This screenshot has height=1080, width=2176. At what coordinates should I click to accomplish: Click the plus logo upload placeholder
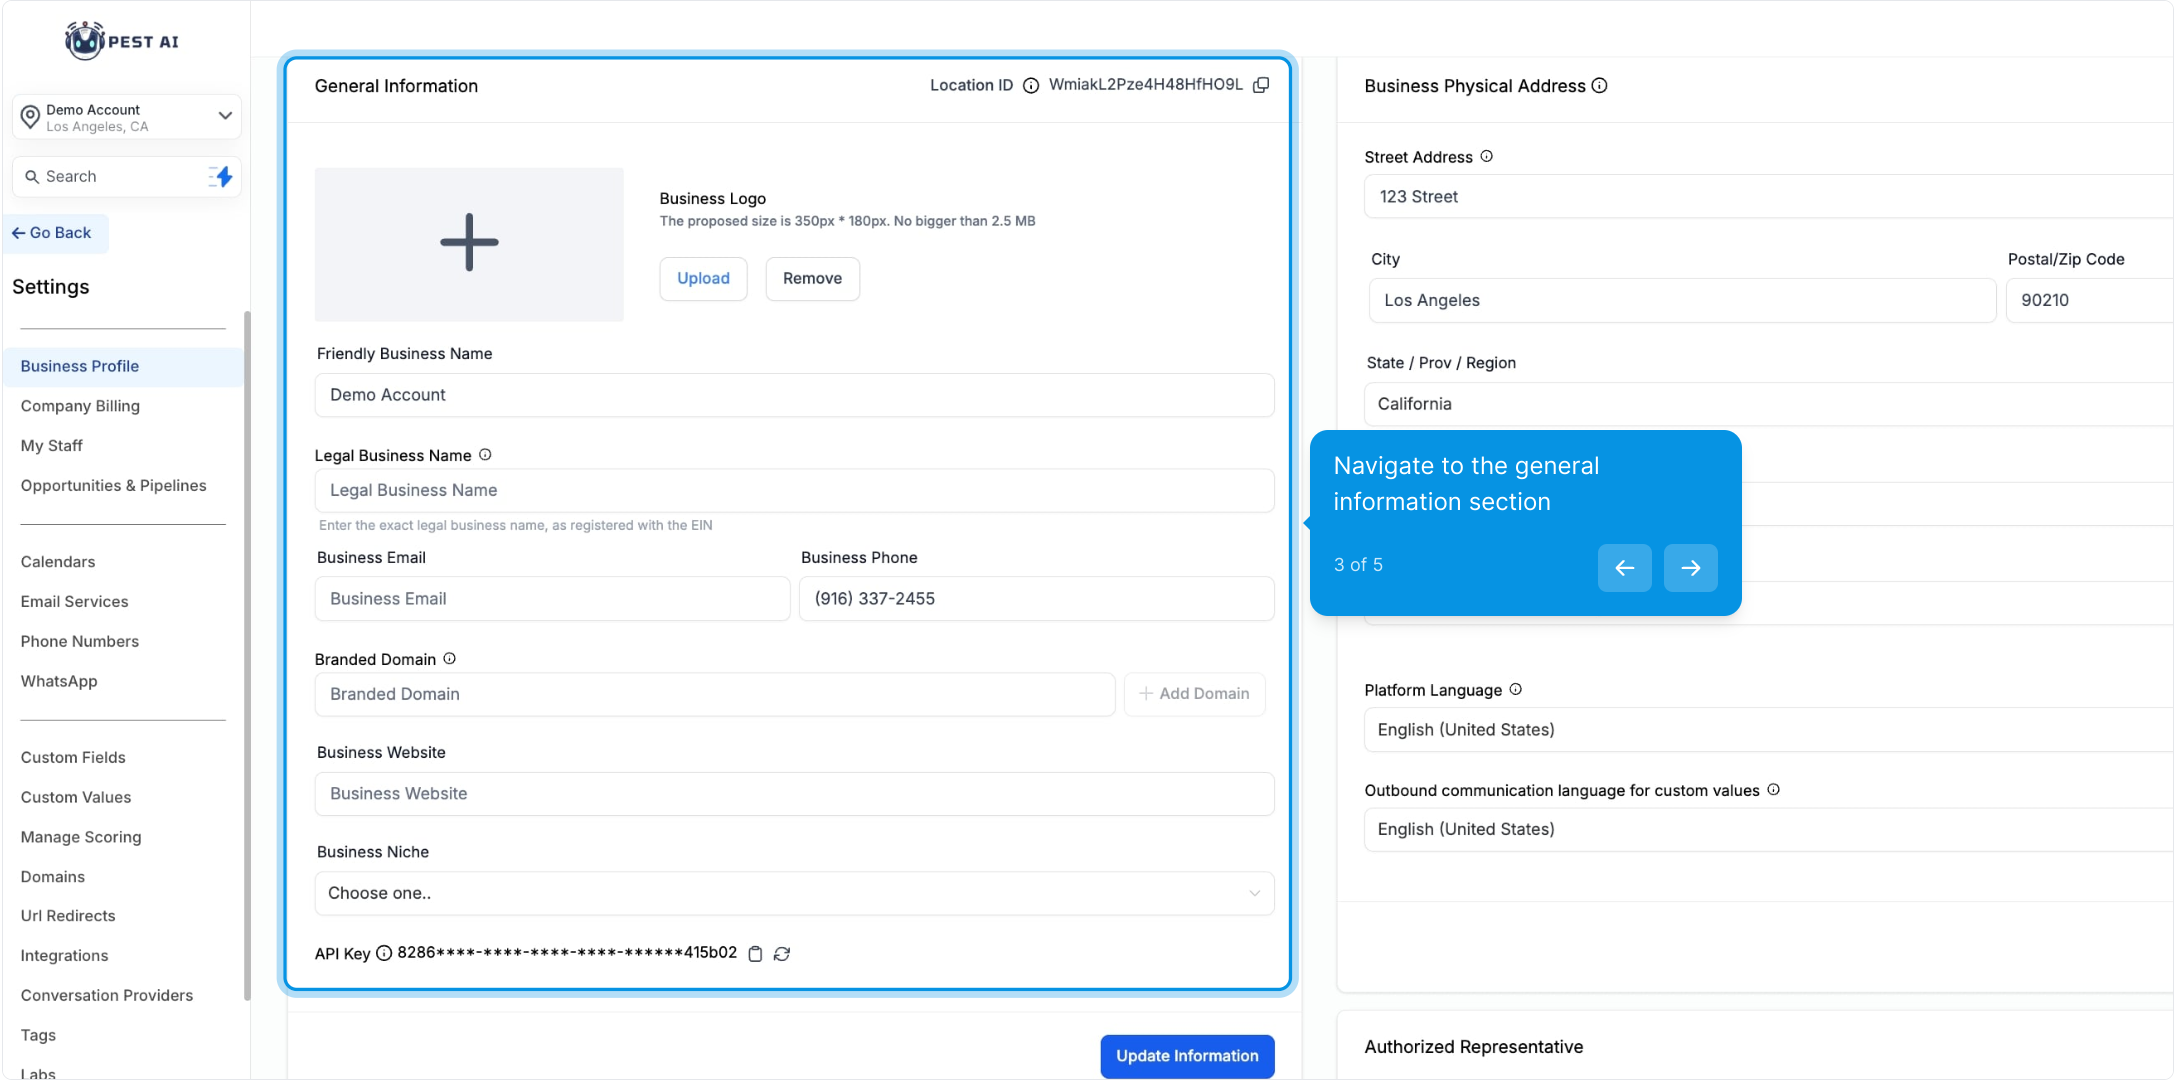[469, 244]
